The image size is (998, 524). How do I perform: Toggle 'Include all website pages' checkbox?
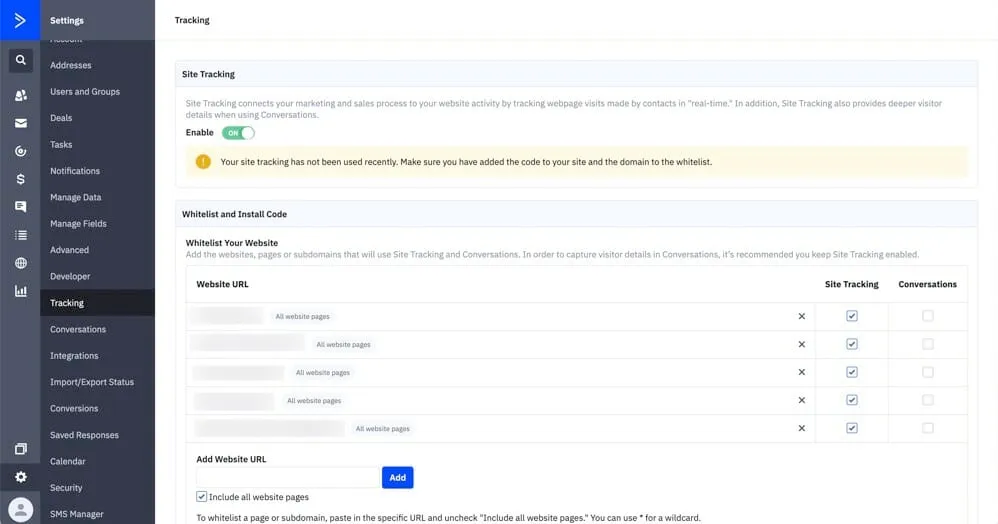(202, 497)
